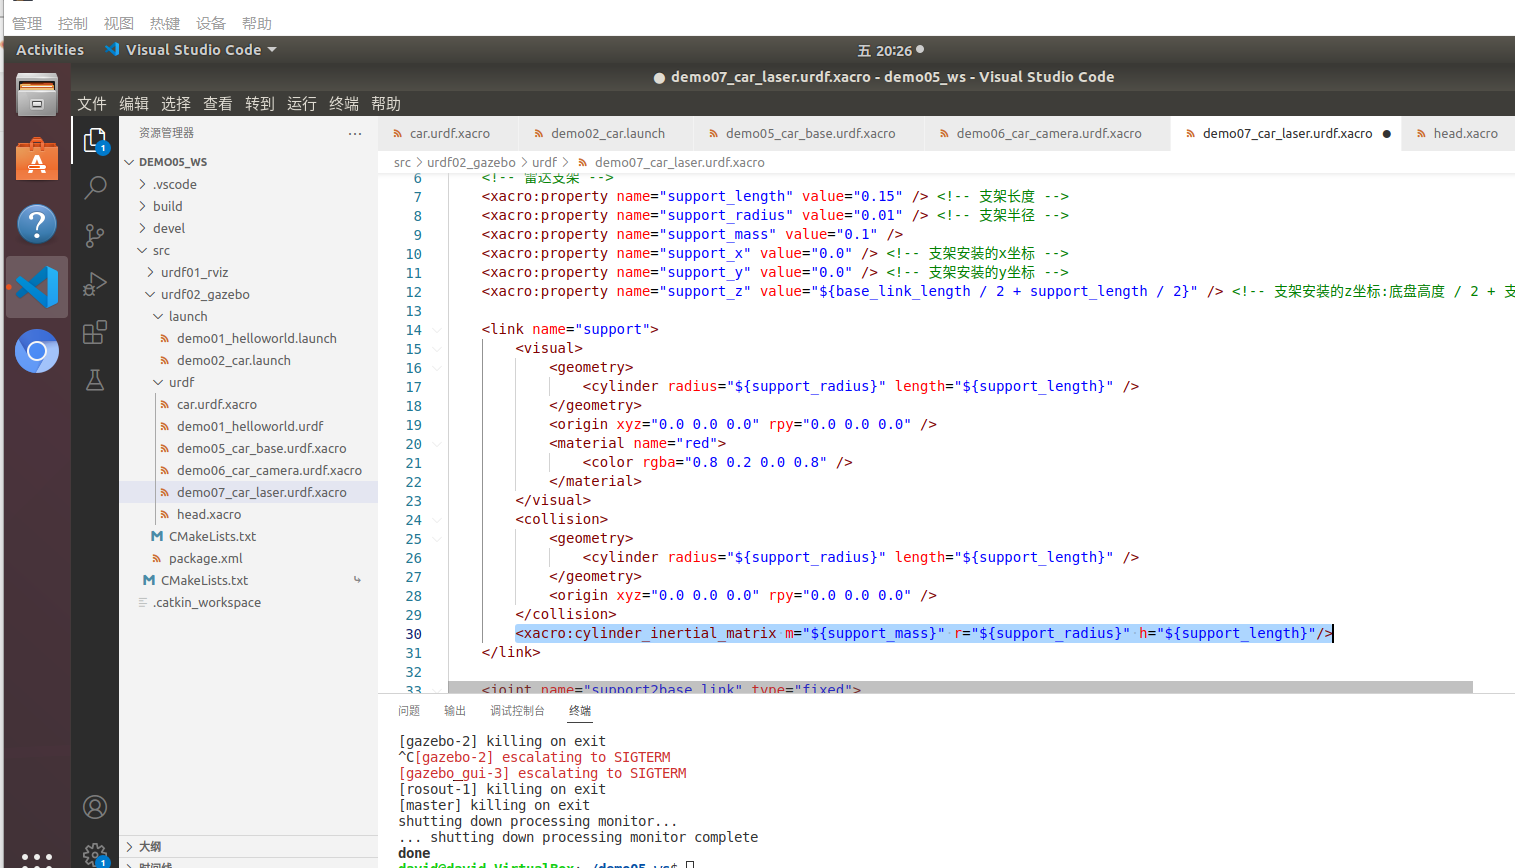Launch Files from the Ubuntu dock
This screenshot has height=868, width=1515.
37,97
